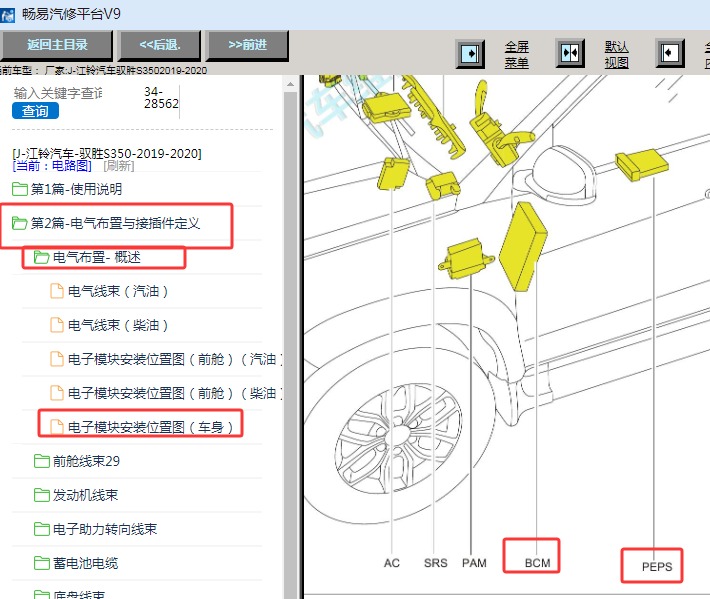710x599 pixels.
Task: Open 电子模块安装位置图(车身)
Action: [150, 427]
